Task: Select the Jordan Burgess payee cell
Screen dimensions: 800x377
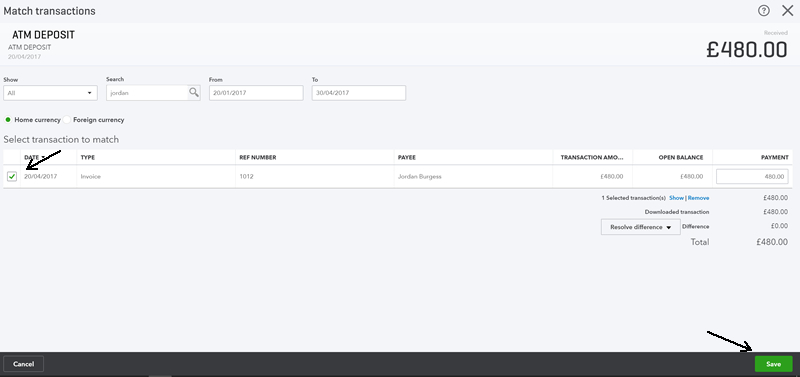Action: [419, 177]
